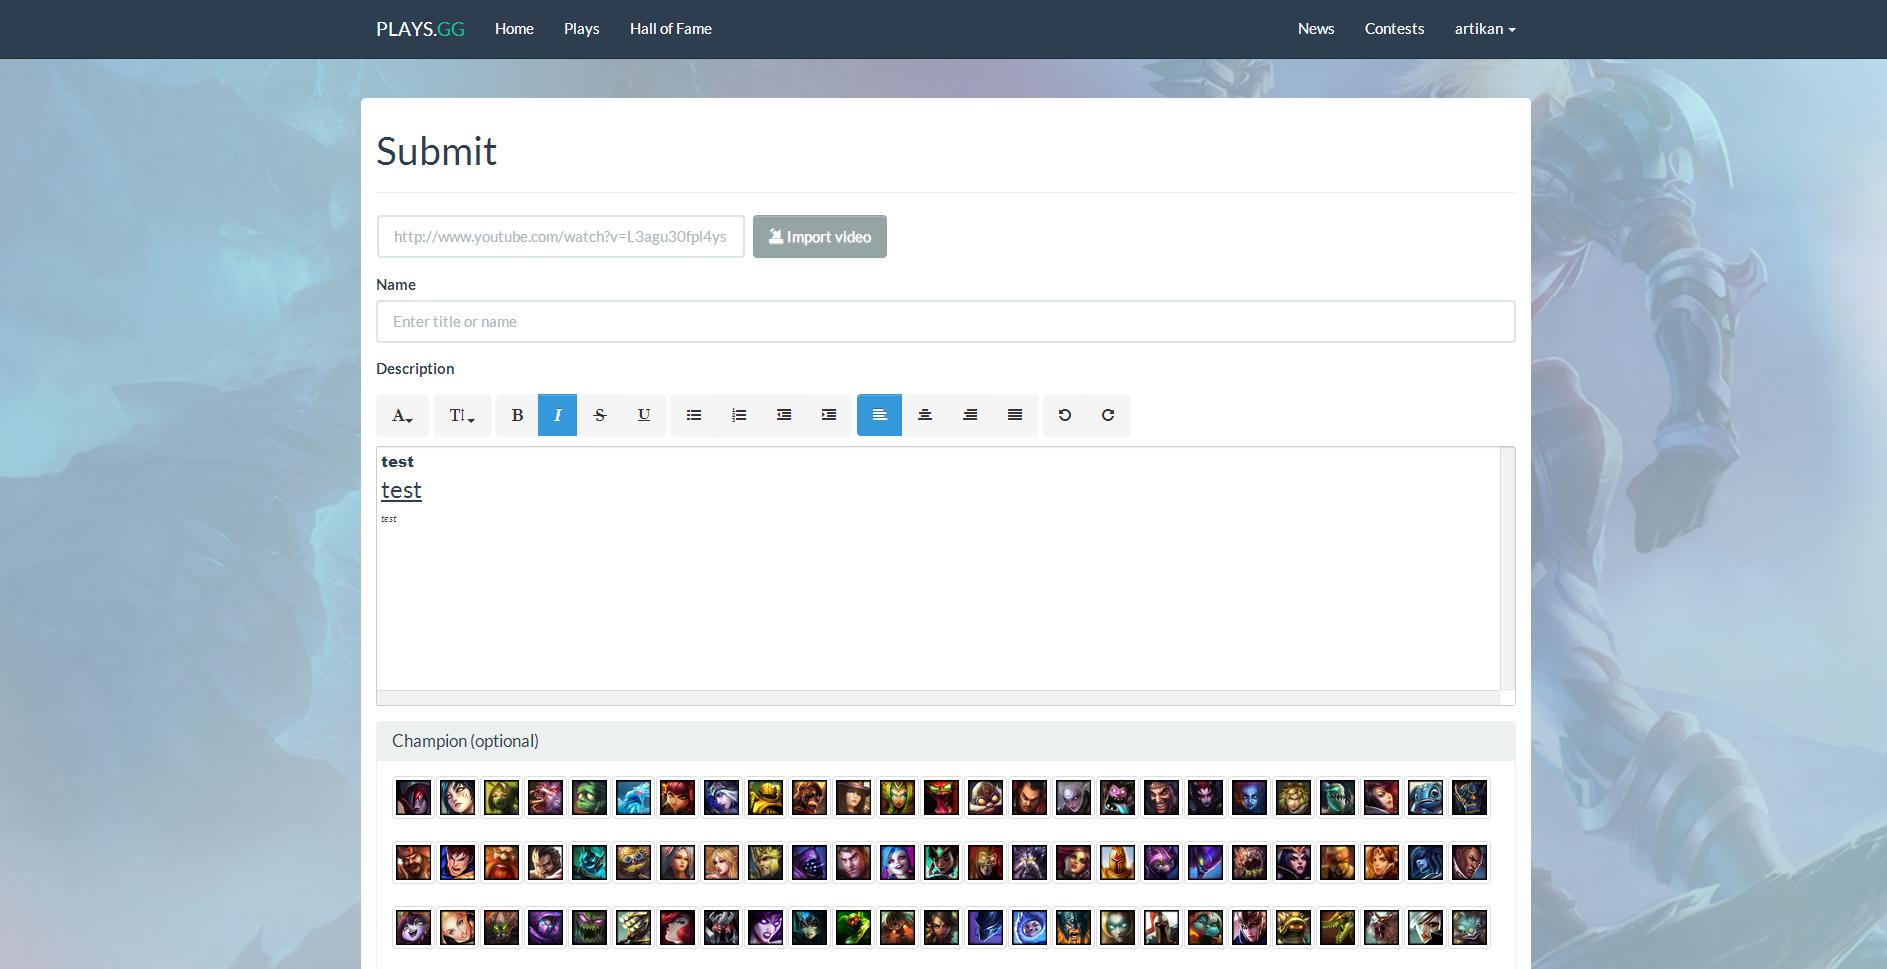1887x969 pixels.
Task: Select justify alignment
Action: pos(1015,415)
